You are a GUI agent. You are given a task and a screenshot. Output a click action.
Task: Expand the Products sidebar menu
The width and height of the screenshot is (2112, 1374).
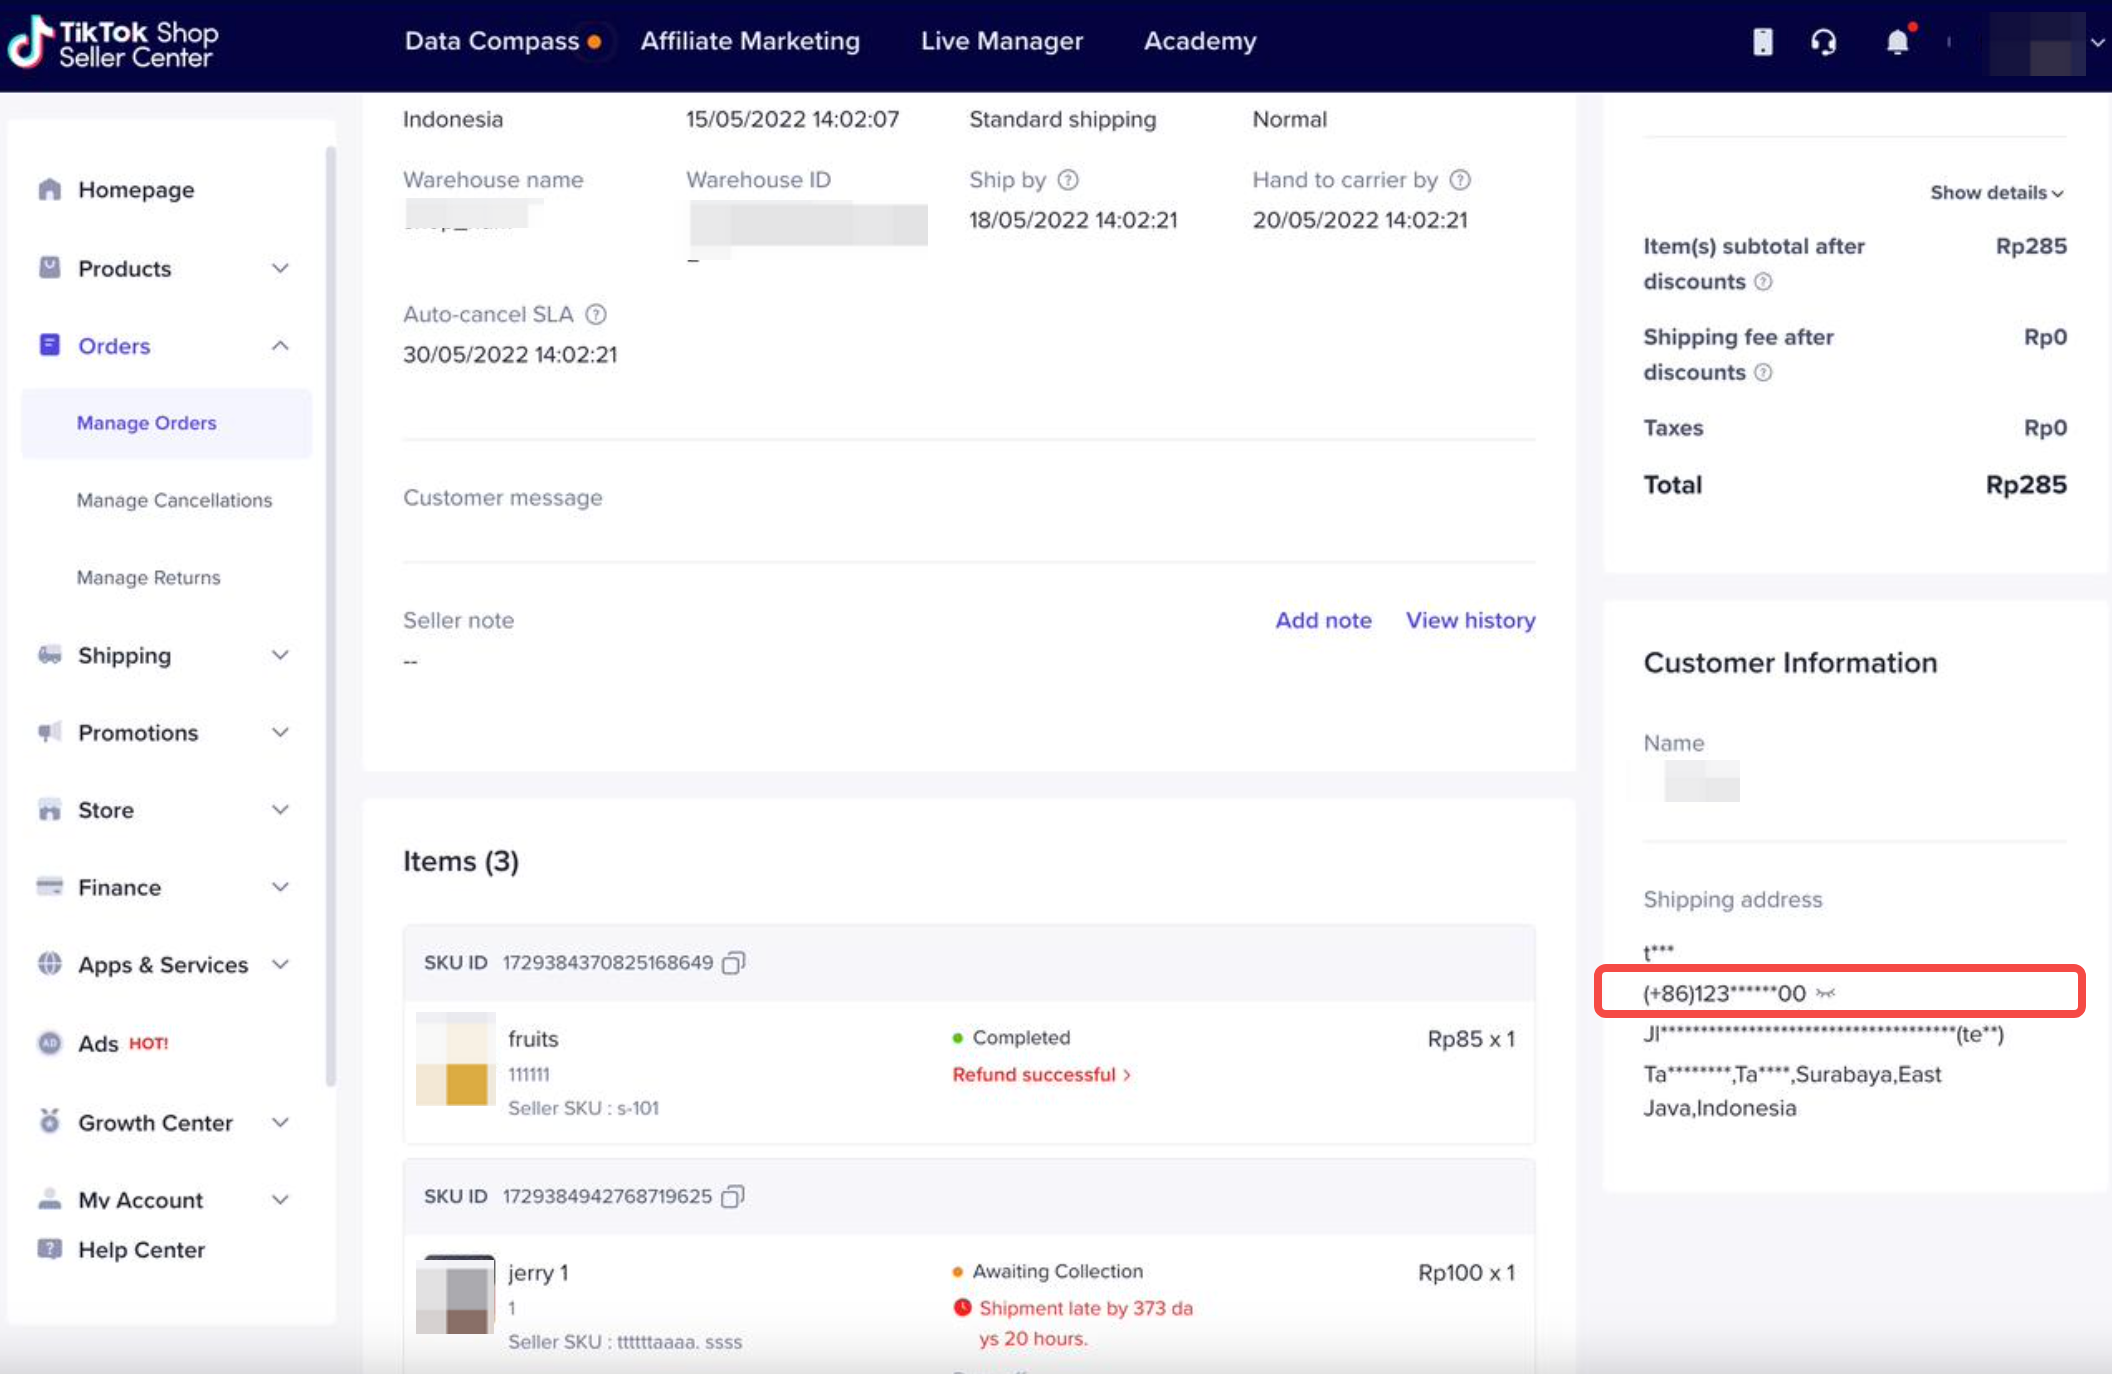281,268
